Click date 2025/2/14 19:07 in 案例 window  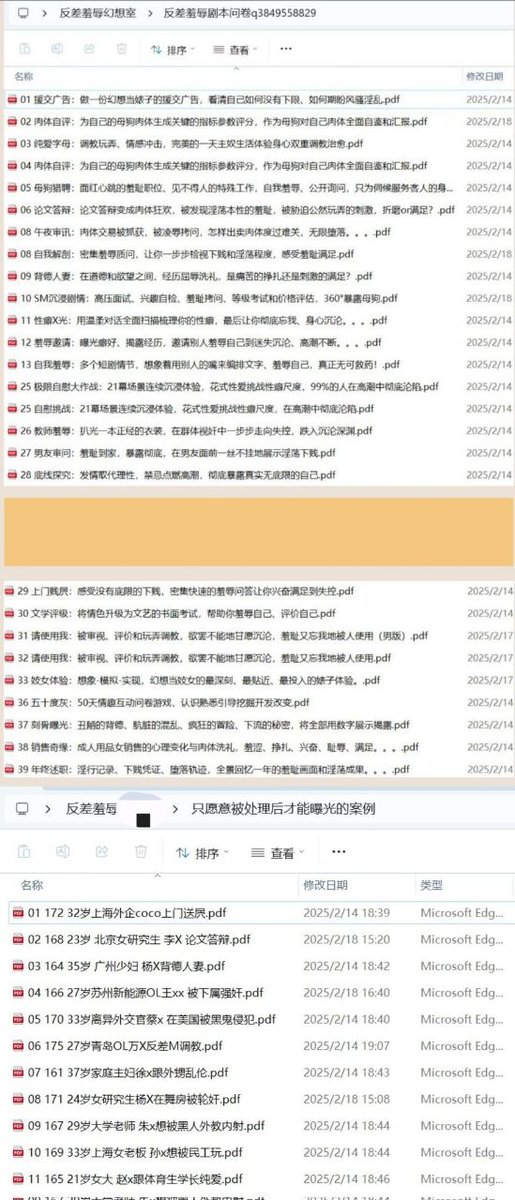coord(346,1046)
